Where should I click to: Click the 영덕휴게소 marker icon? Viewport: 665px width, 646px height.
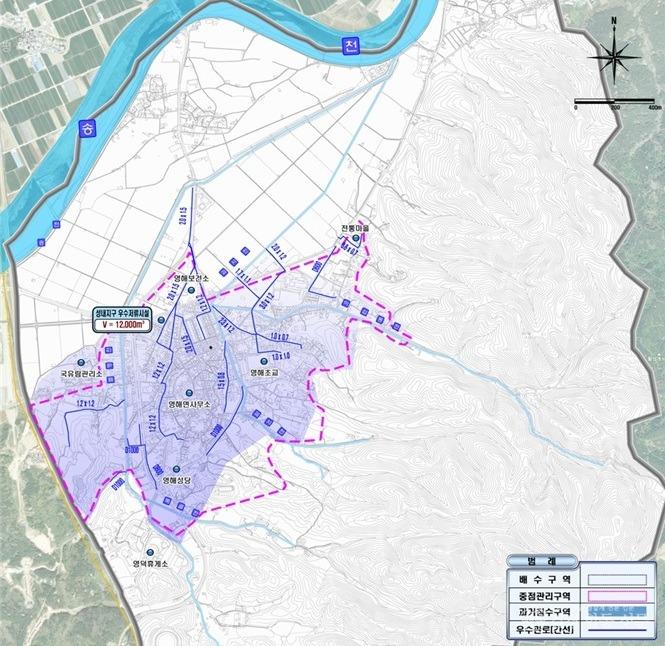(x=150, y=552)
